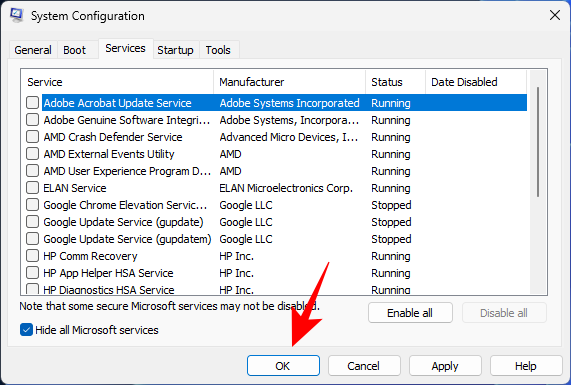571x385 pixels.
Task: Open Help for System Configuration
Action: pos(525,366)
